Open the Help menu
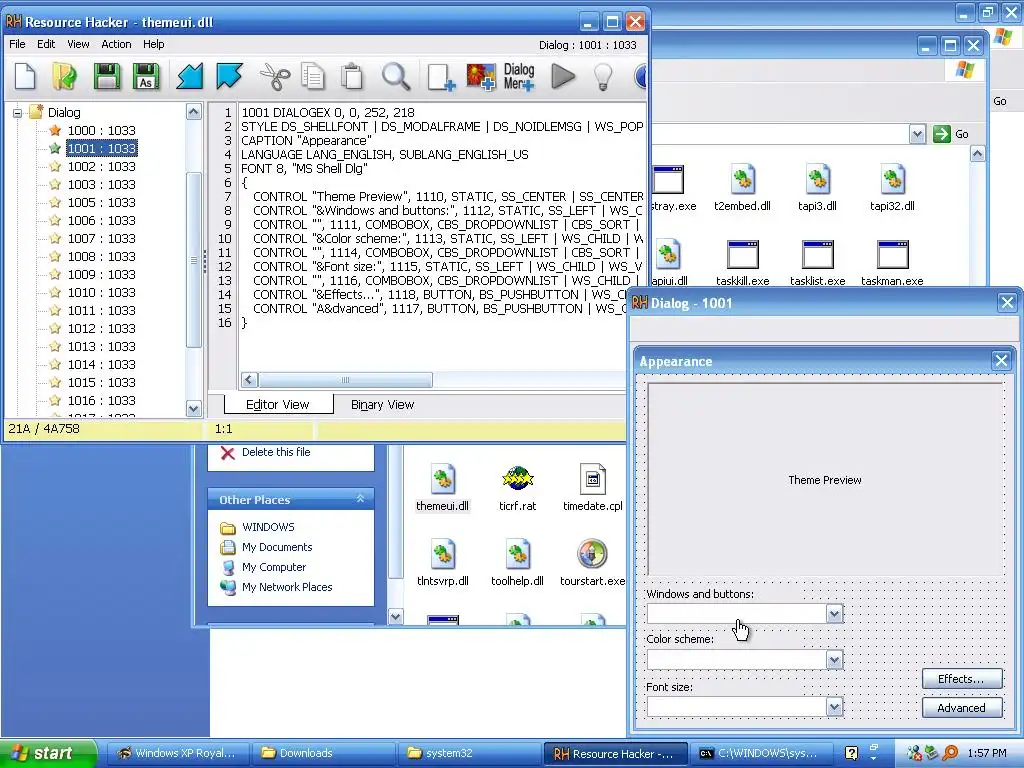Screen dimensions: 1024x768 point(153,44)
